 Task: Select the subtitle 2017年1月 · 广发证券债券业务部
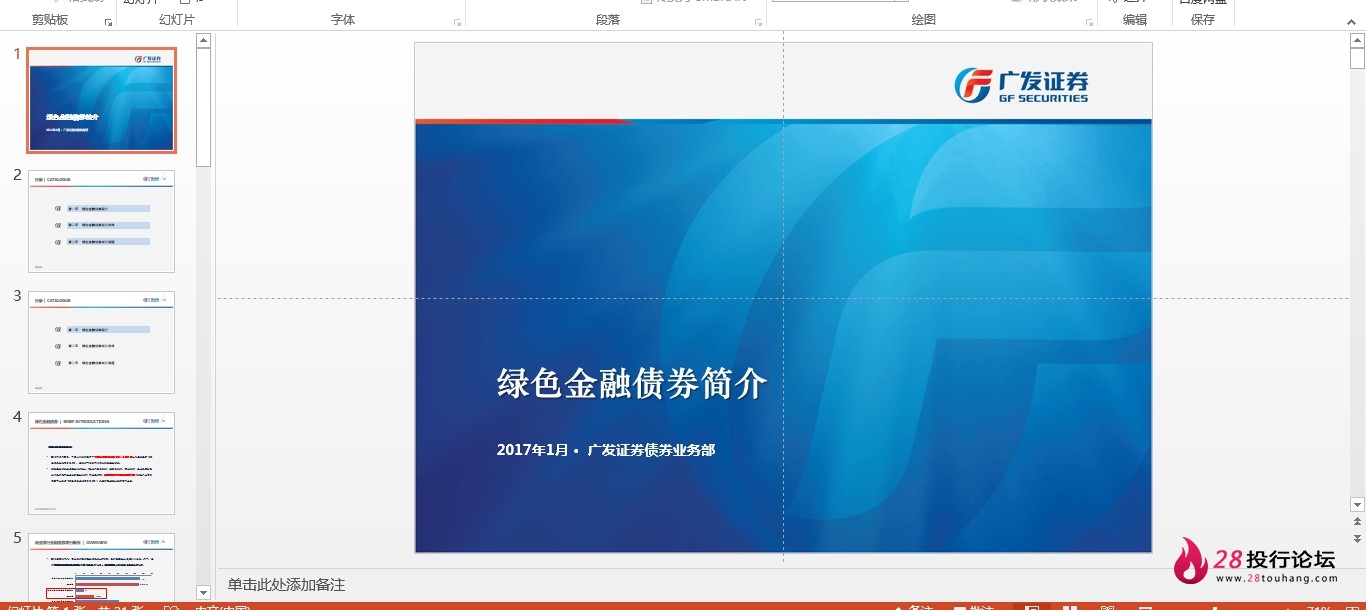point(606,450)
